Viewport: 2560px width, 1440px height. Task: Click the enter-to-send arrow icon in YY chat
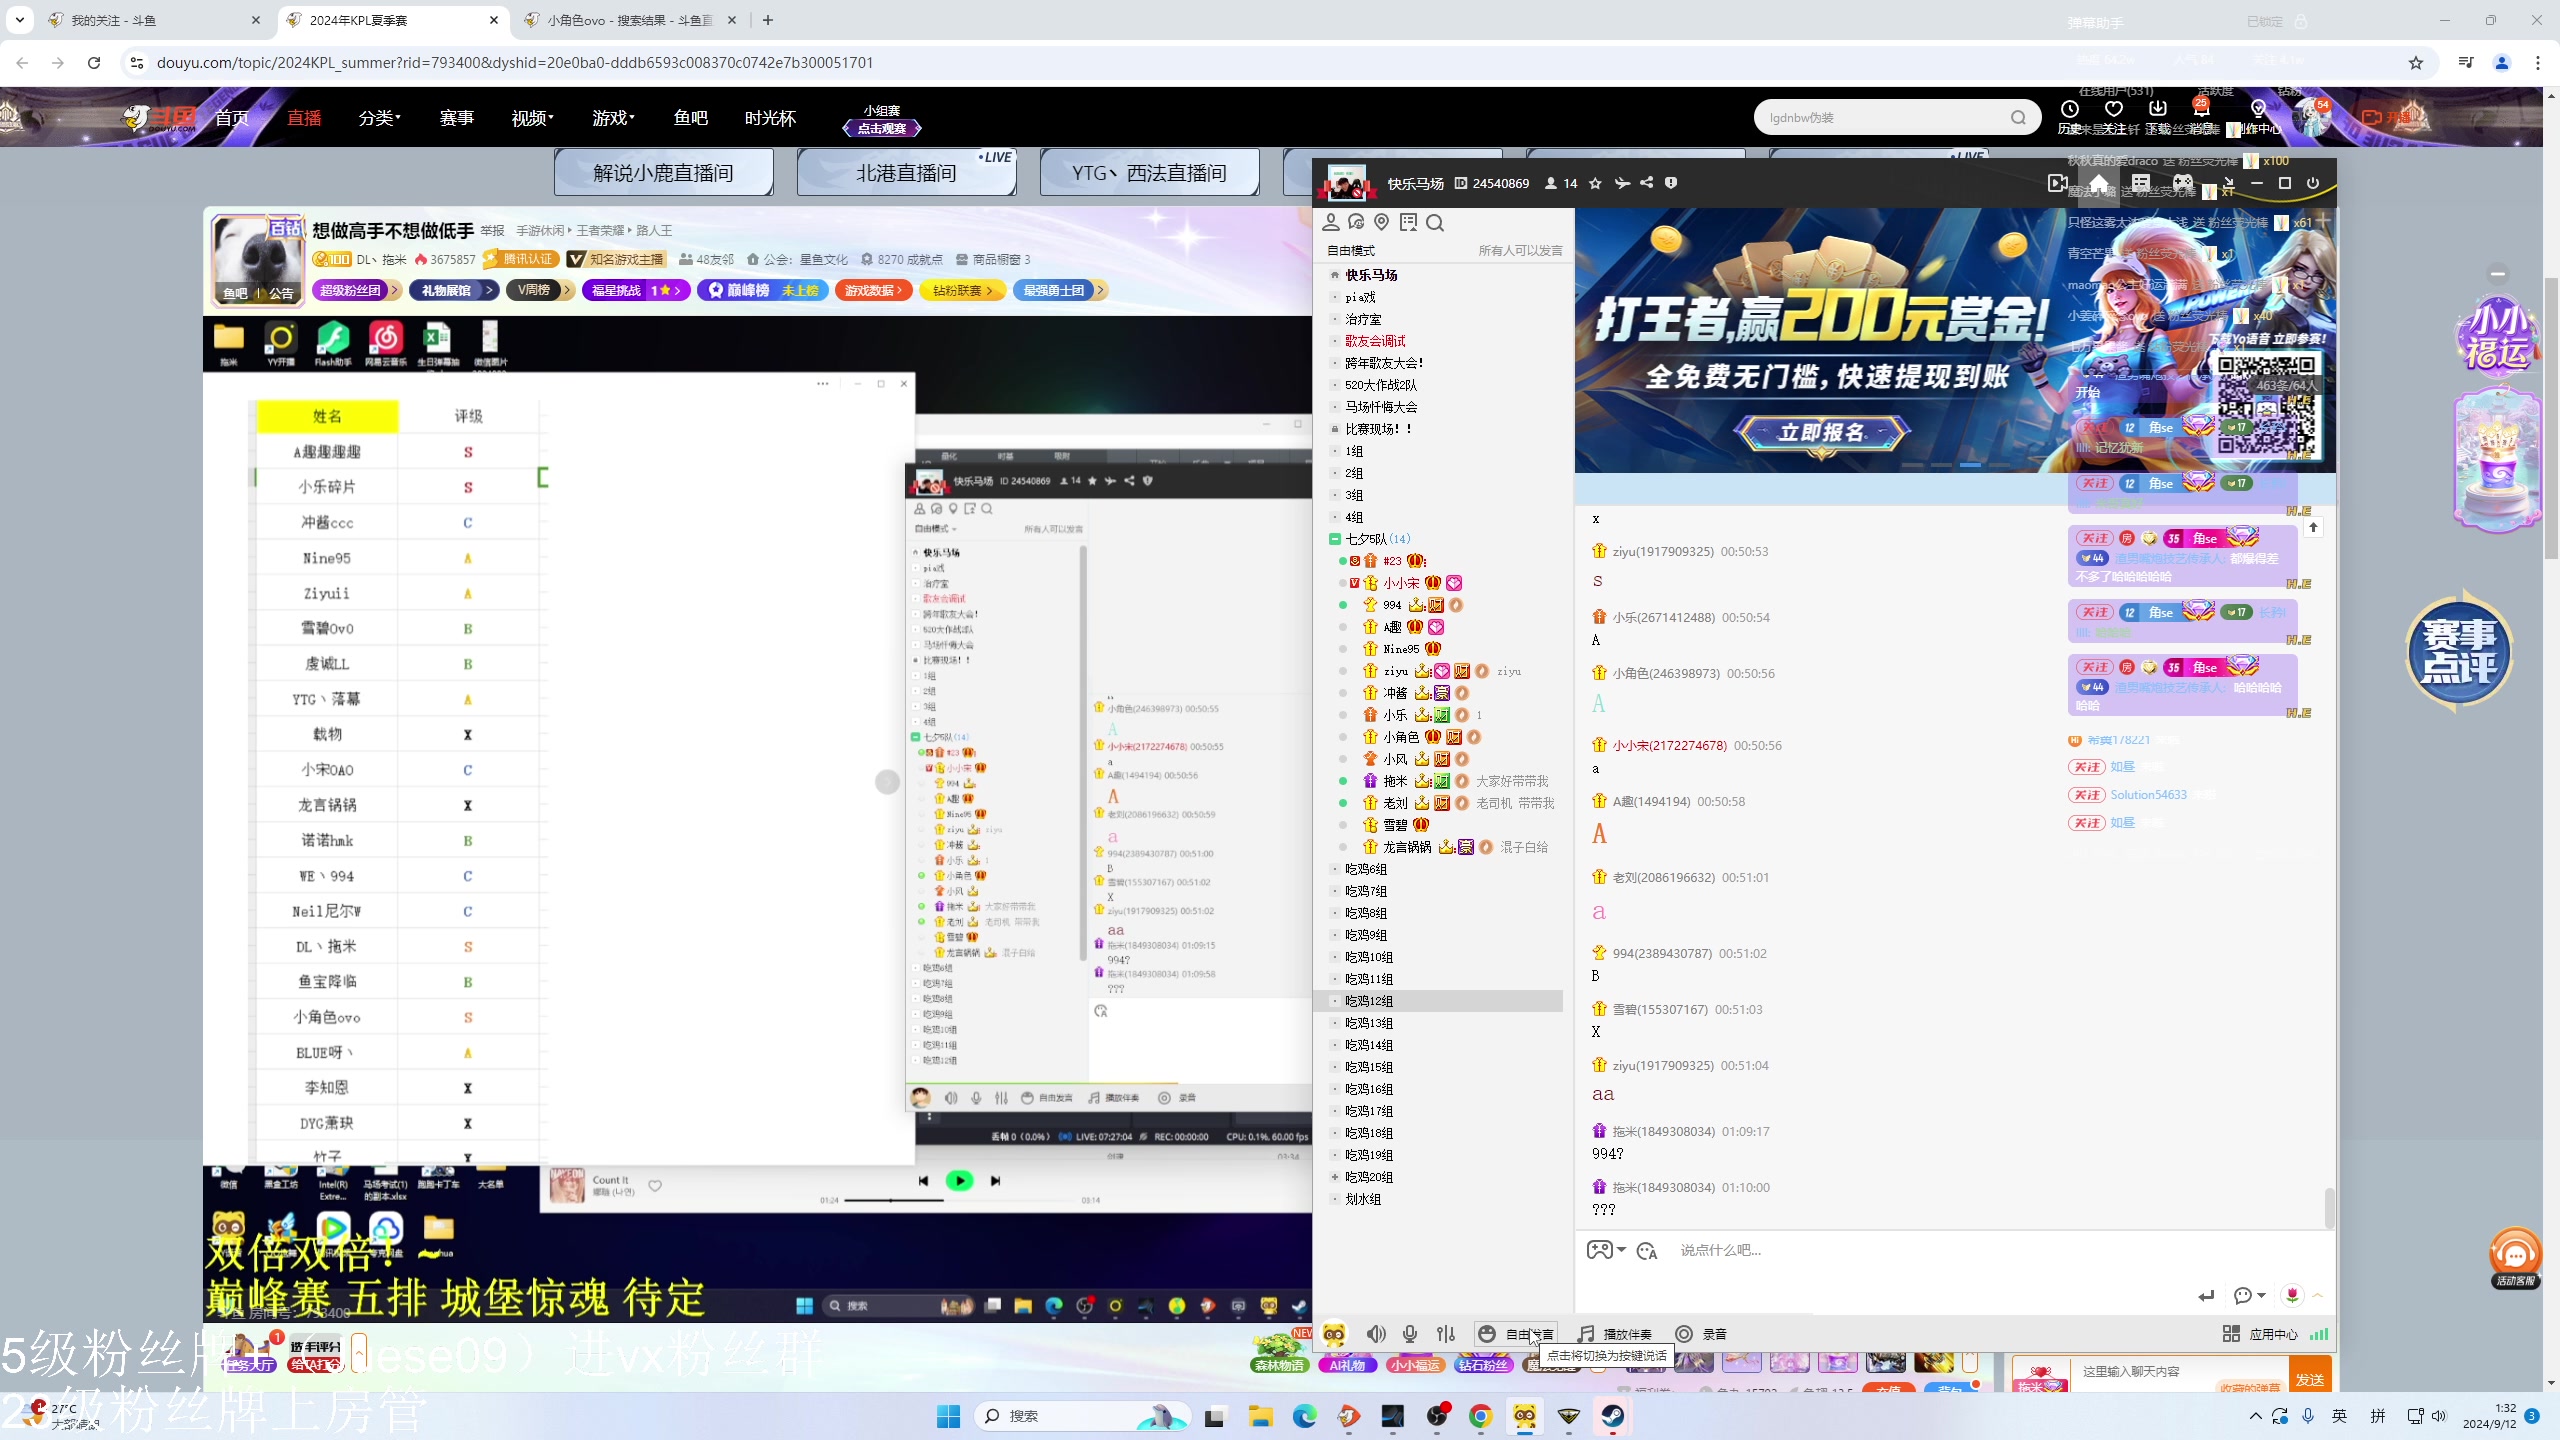click(2206, 1296)
